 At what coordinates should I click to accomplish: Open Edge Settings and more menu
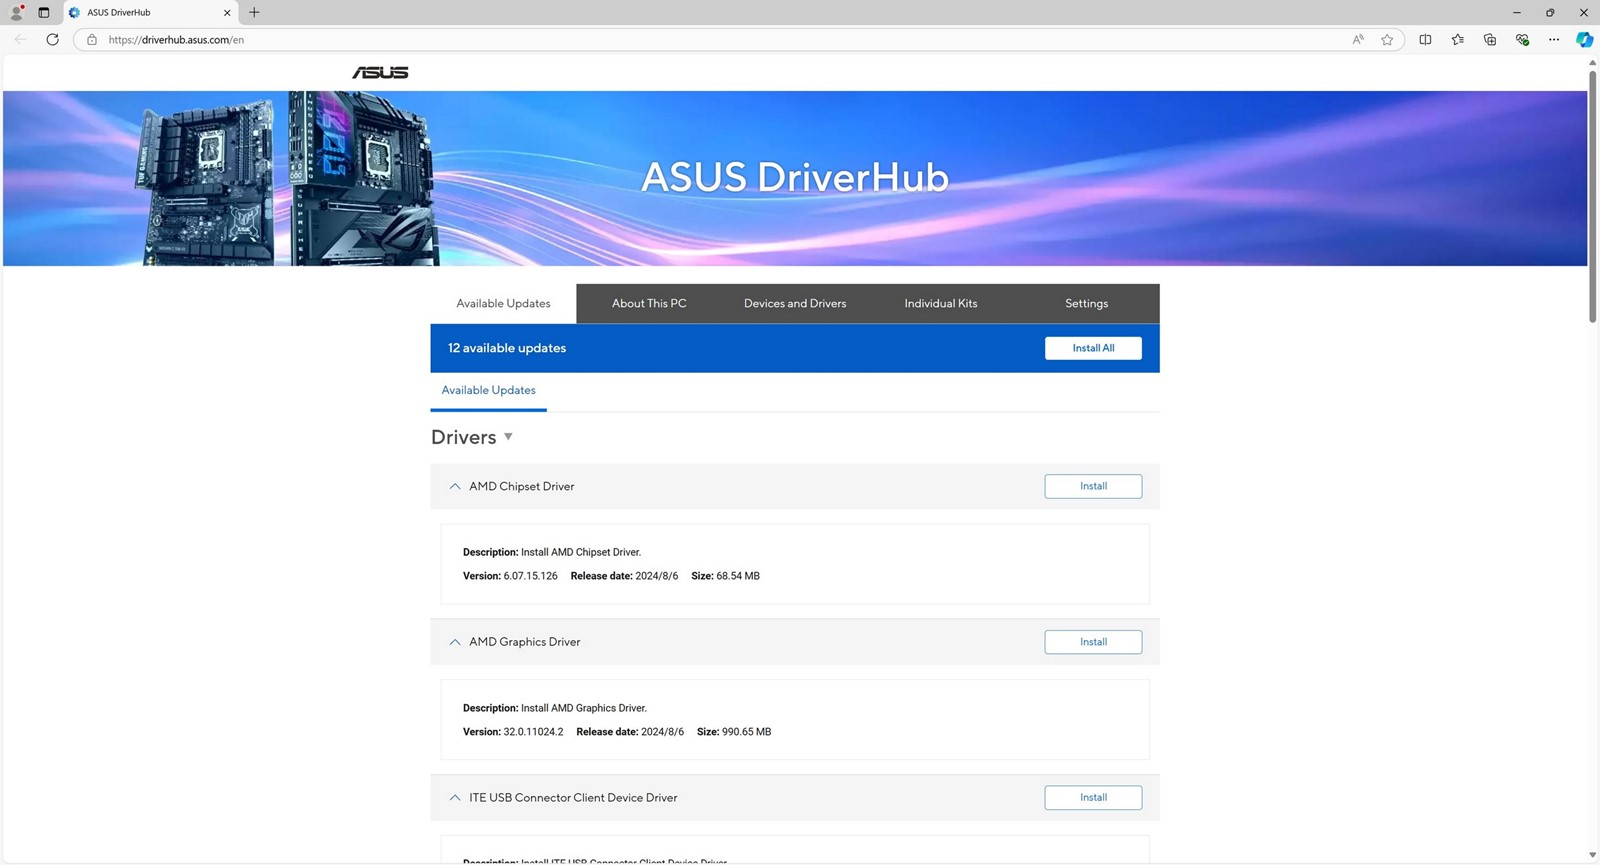point(1554,40)
